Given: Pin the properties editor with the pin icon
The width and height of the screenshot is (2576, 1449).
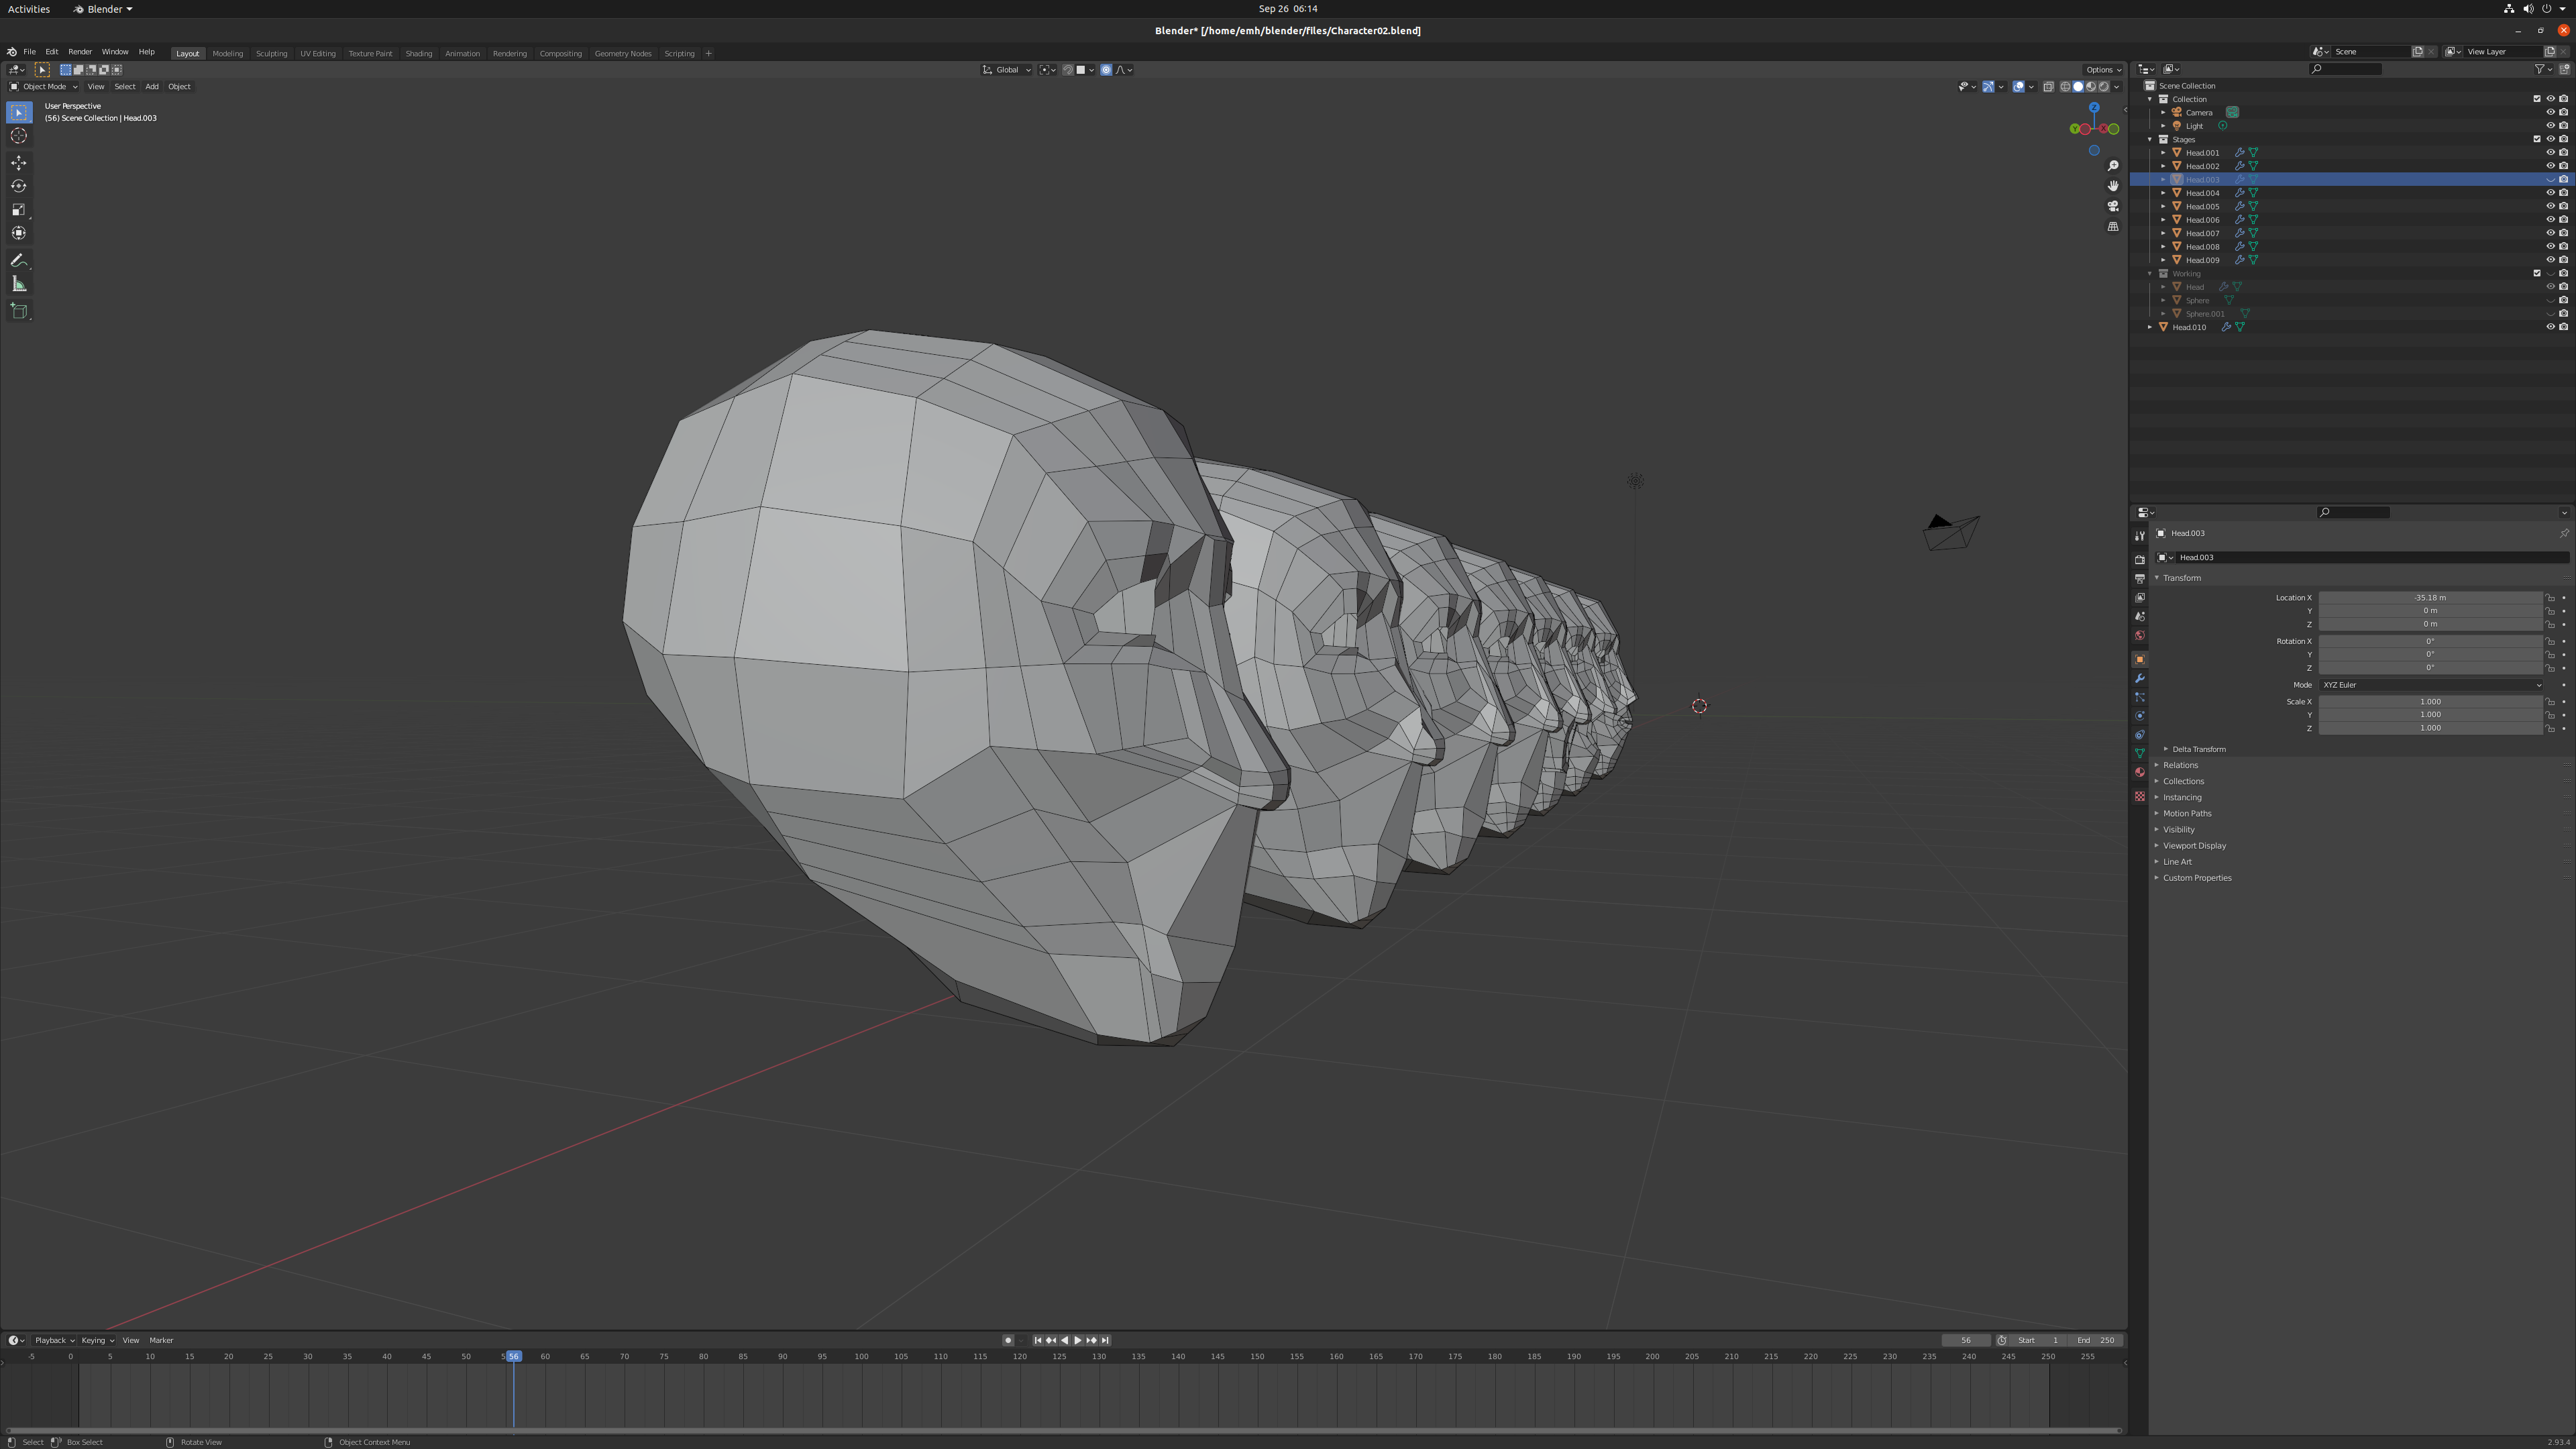Looking at the screenshot, I should (x=2563, y=533).
